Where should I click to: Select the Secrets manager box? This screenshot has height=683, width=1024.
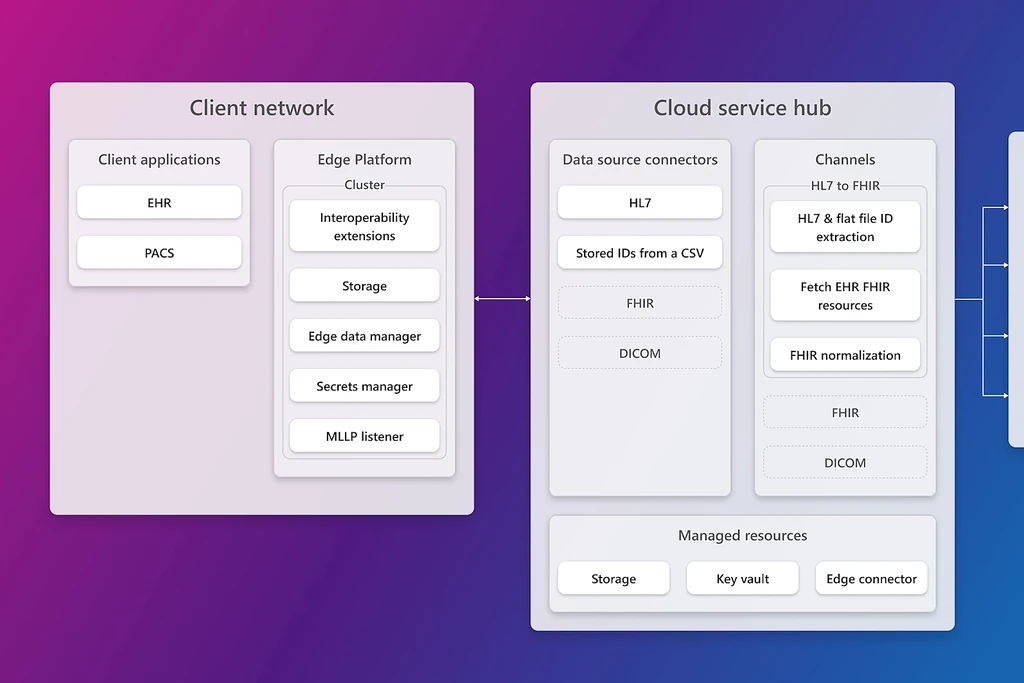click(364, 387)
